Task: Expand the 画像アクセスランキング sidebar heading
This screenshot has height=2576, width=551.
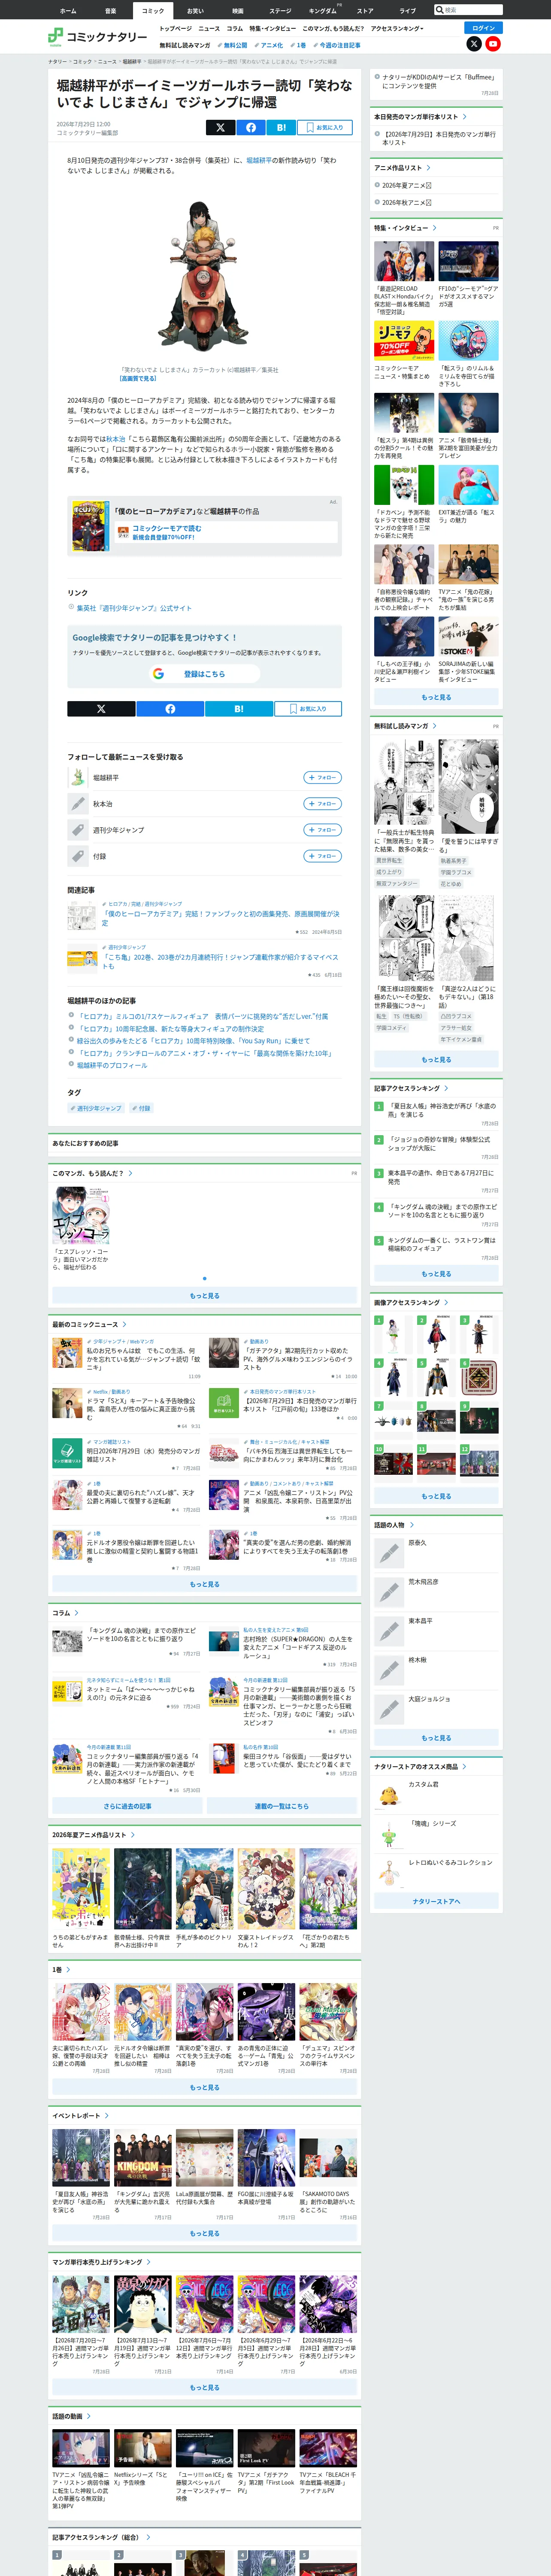Action: pos(446,1302)
